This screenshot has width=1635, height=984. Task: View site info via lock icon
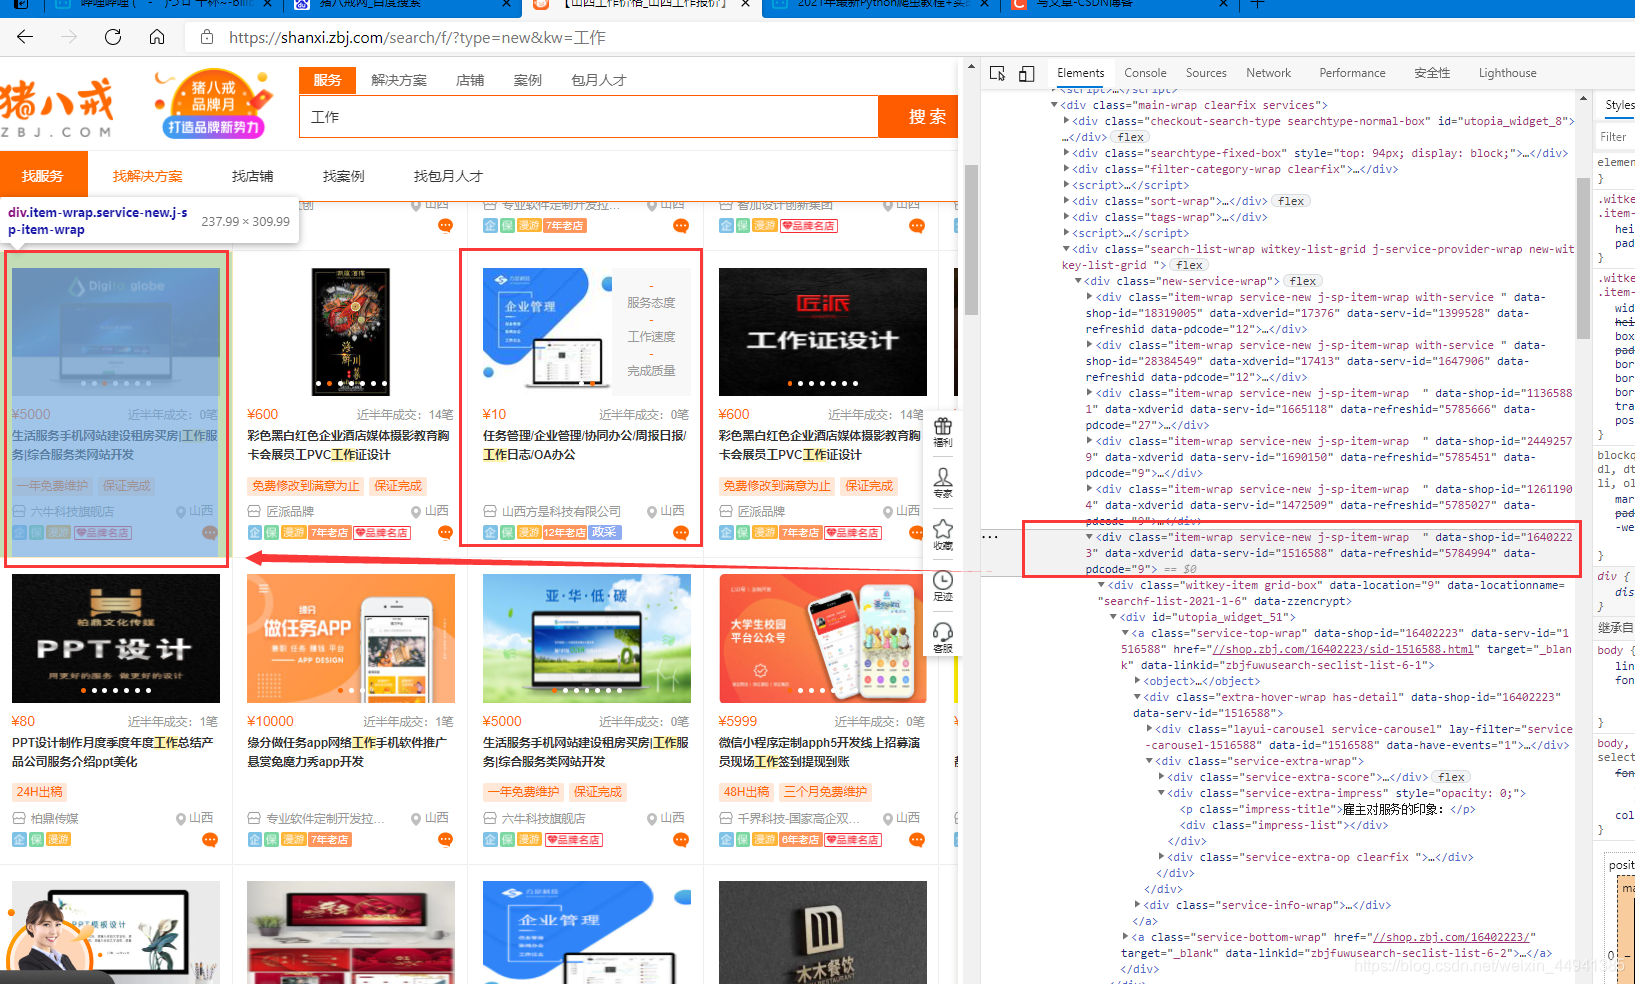[x=207, y=37]
